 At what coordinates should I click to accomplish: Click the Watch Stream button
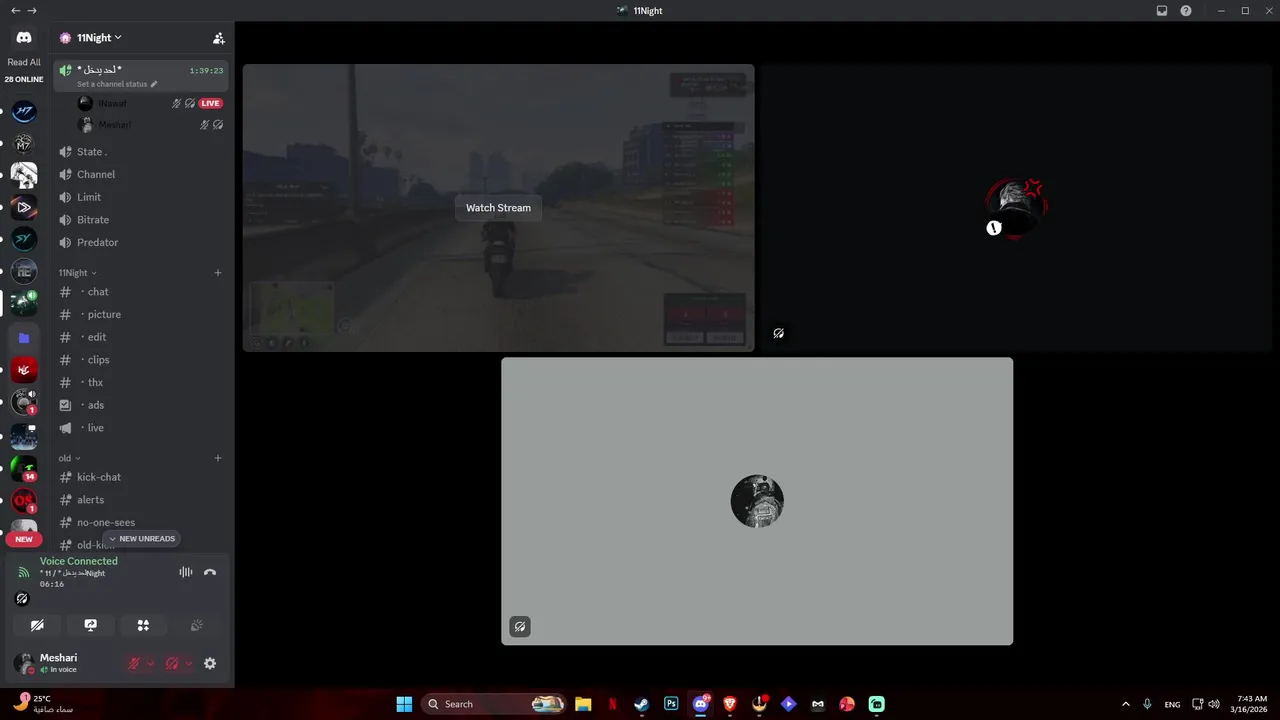coord(498,208)
